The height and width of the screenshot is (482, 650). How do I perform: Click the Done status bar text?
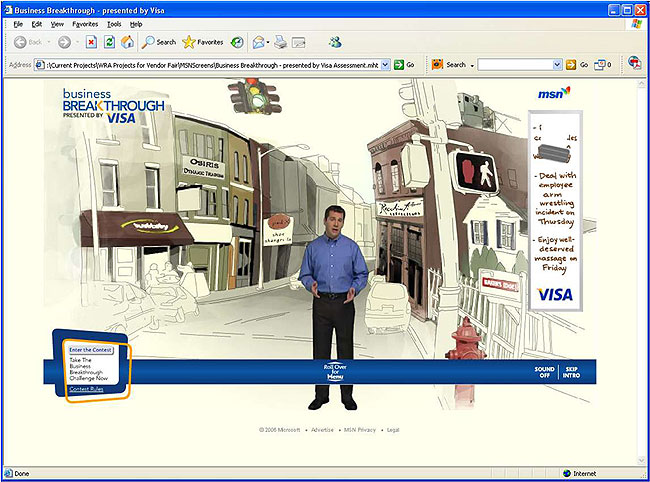click(22, 473)
